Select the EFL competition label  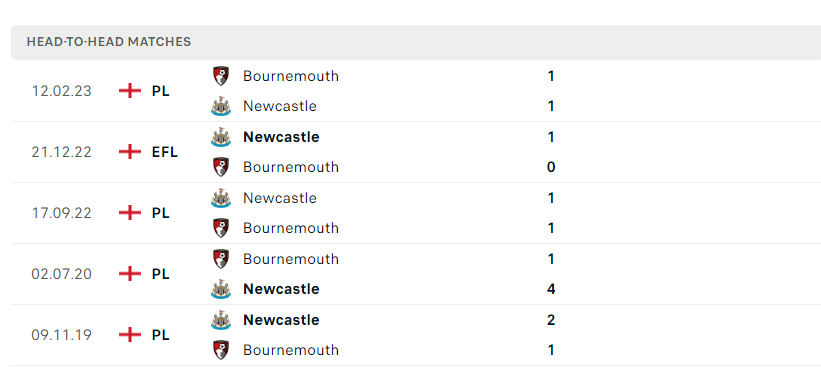tap(165, 152)
